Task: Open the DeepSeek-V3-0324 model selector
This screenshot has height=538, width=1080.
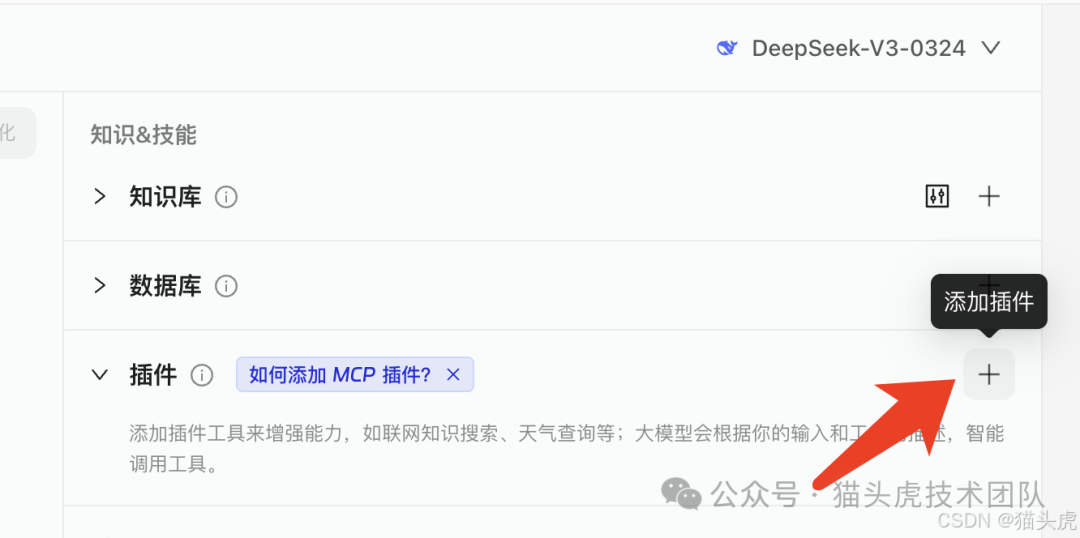Action: click(858, 48)
